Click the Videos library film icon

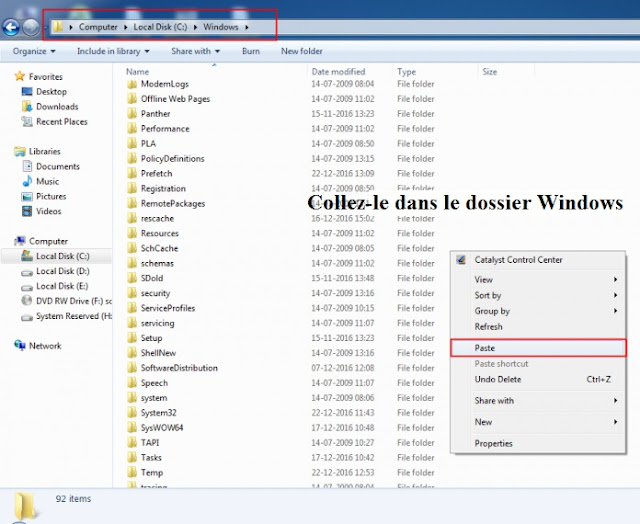pyautogui.click(x=27, y=211)
